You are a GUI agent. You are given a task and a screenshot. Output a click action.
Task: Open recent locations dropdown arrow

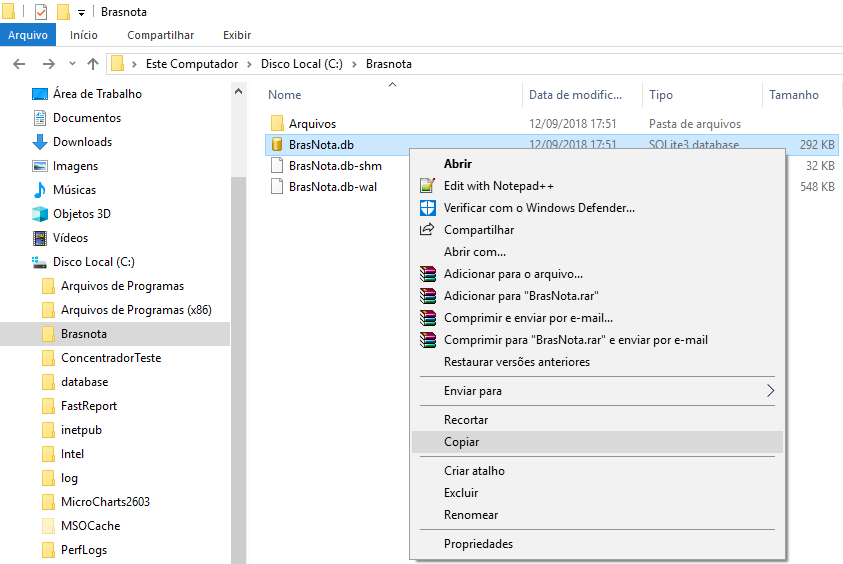pos(72,64)
